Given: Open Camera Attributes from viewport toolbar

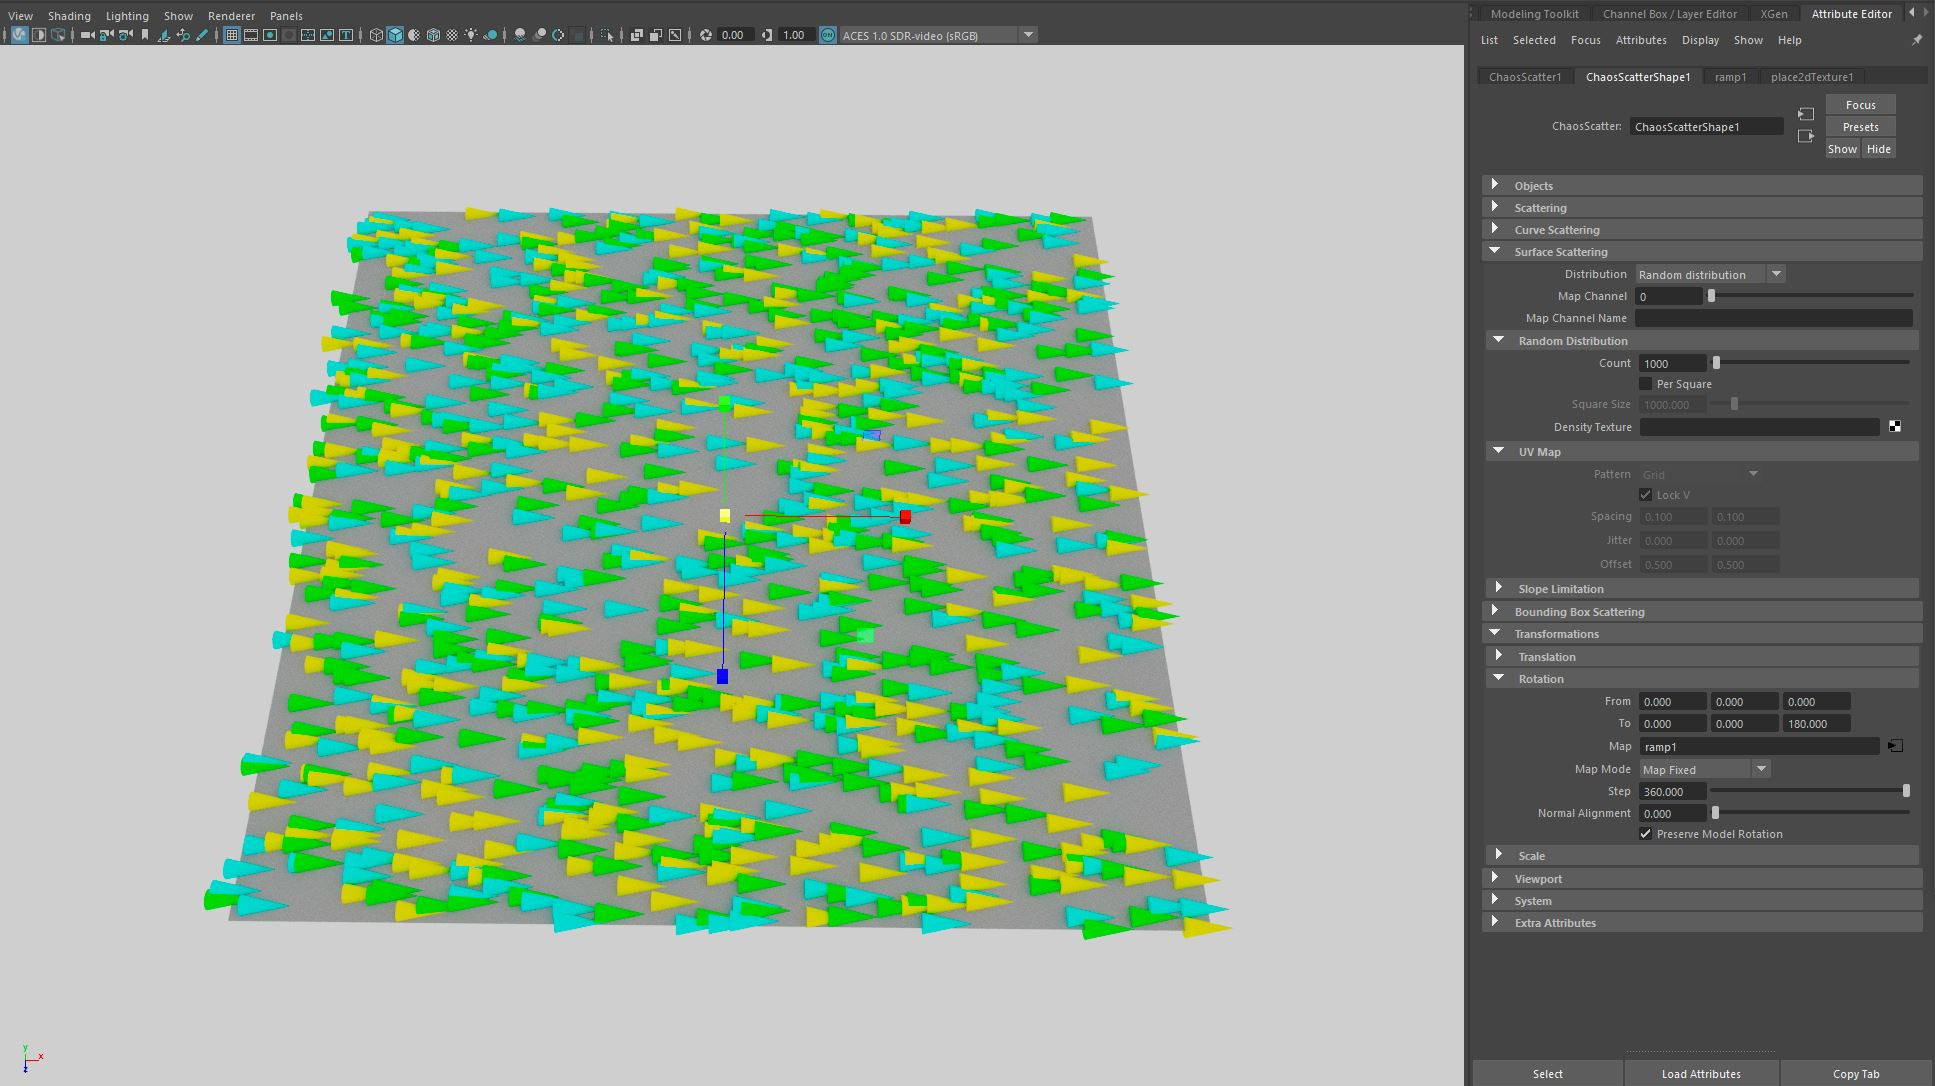Looking at the screenshot, I should point(126,35).
